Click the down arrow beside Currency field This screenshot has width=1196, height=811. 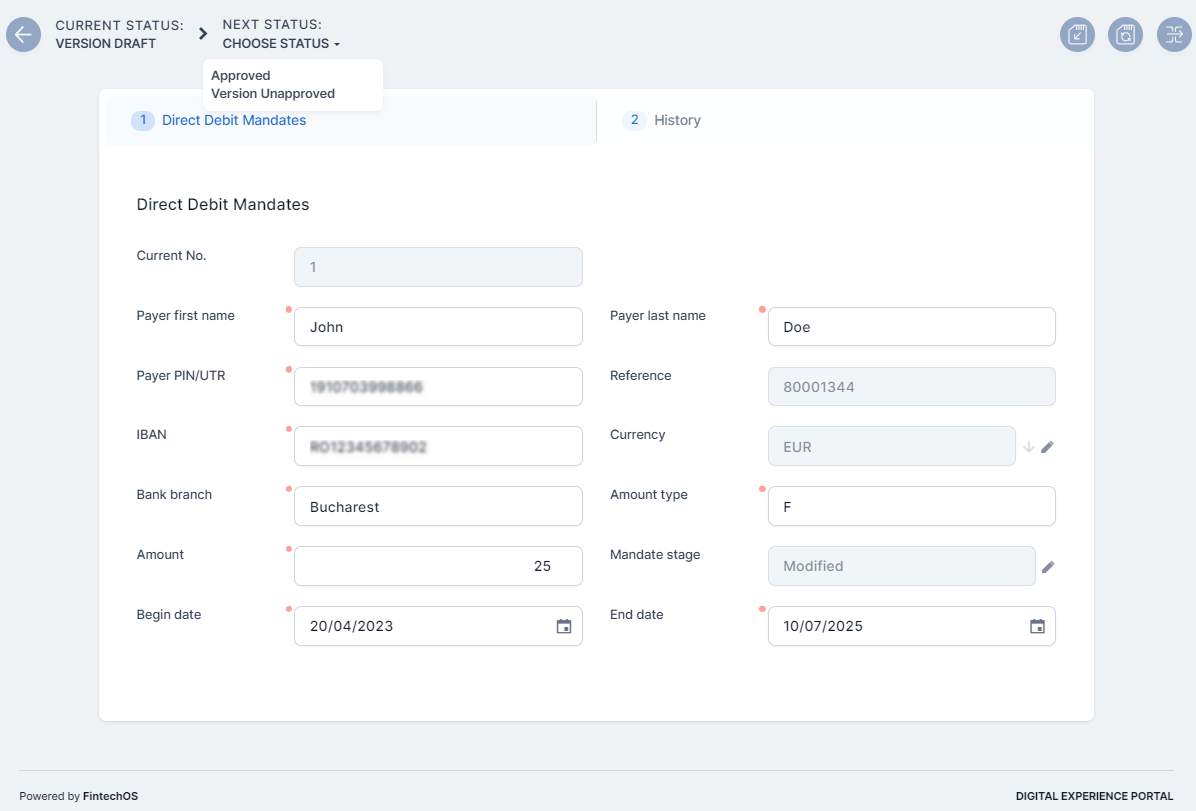click(1028, 447)
